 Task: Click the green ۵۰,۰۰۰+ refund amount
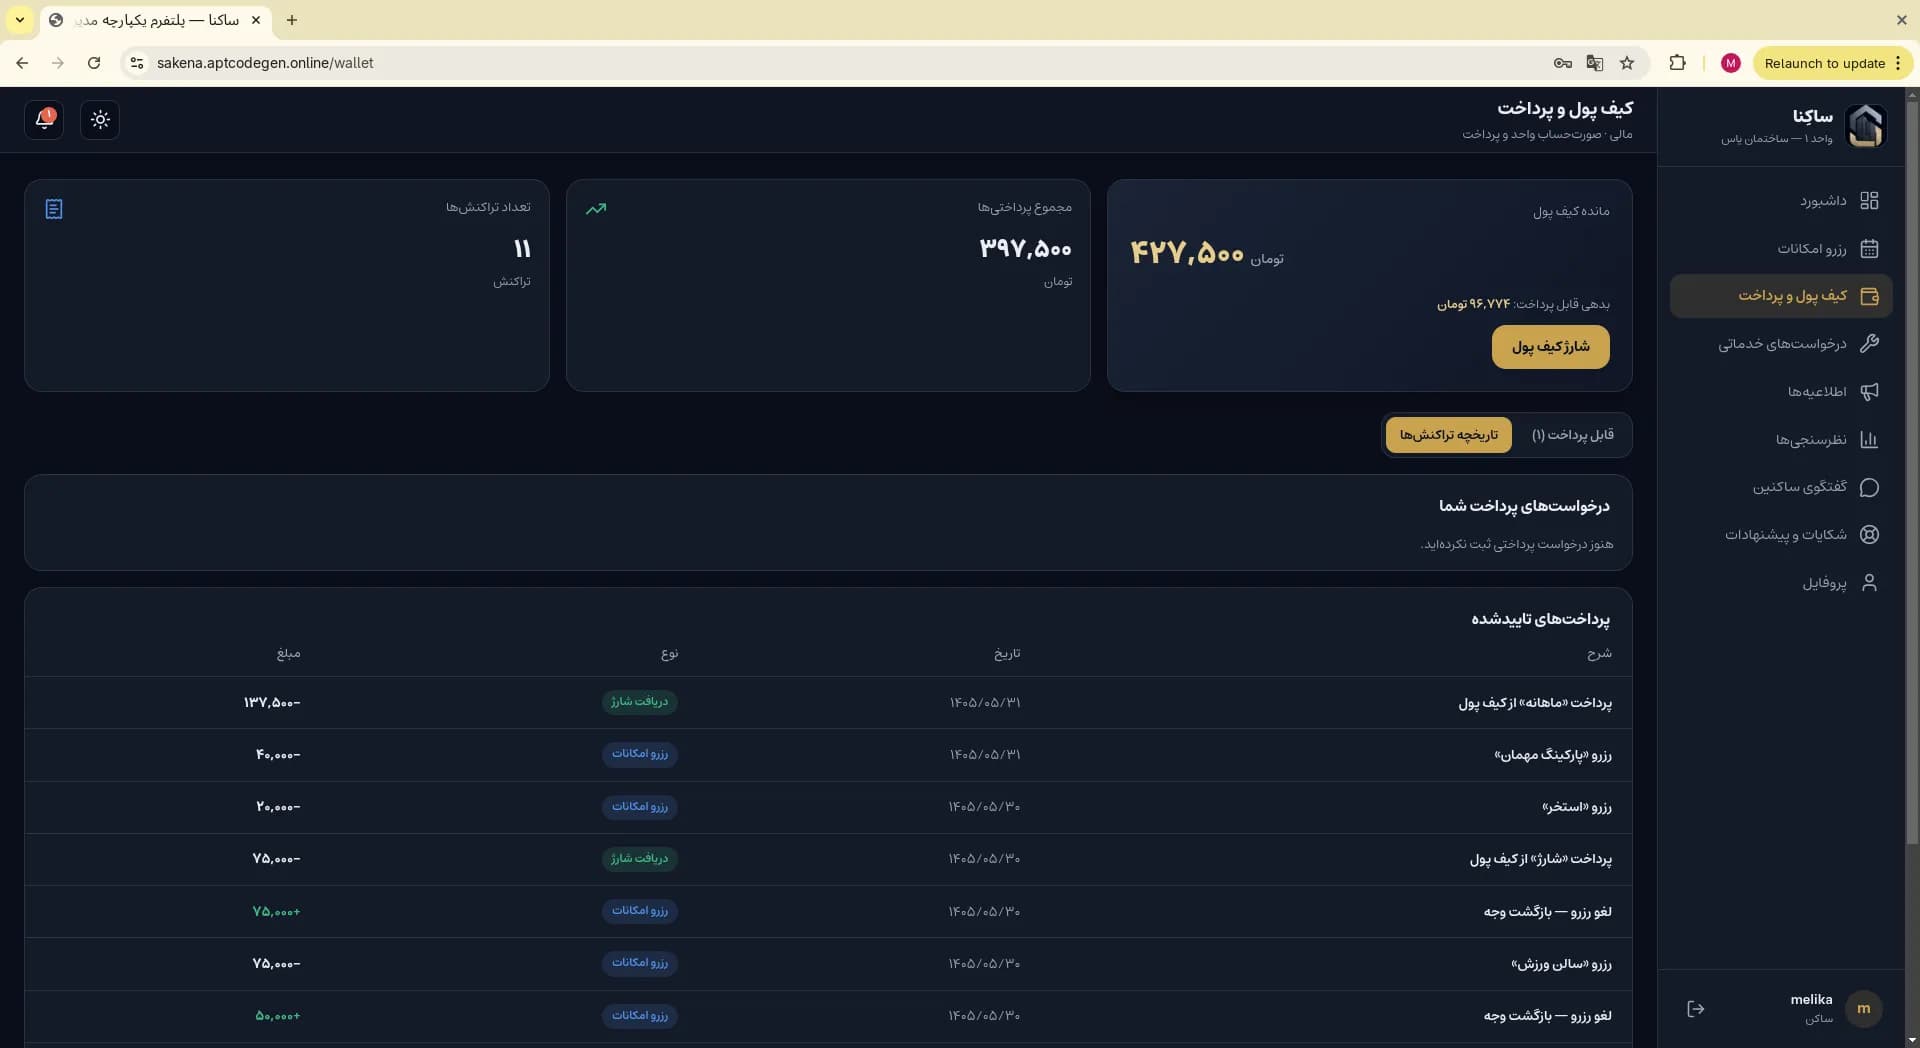[277, 1016]
